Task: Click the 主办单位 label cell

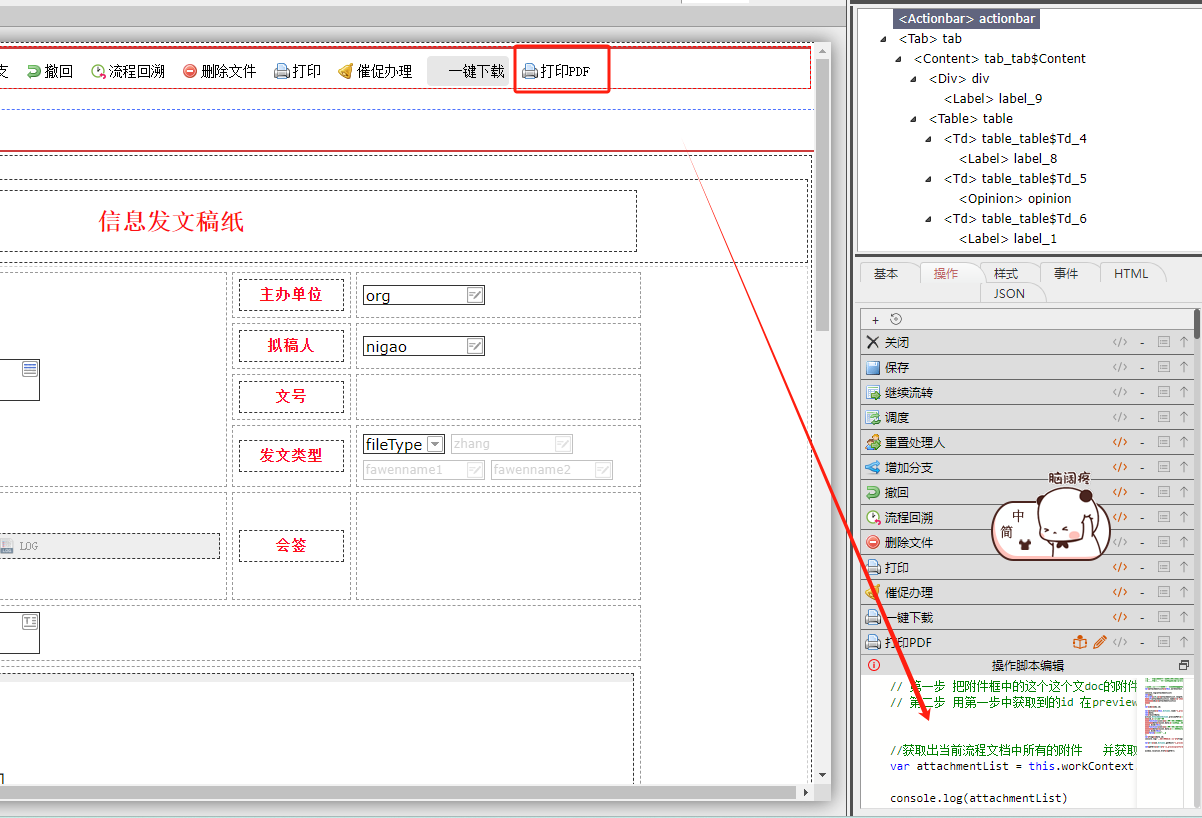Action: point(291,295)
